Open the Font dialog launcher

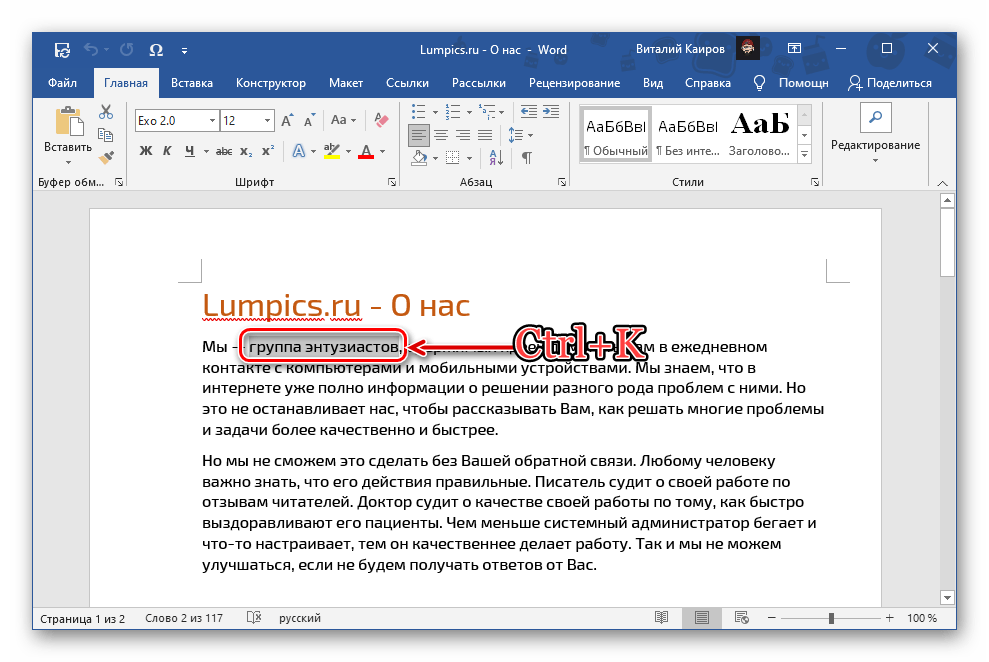coord(392,182)
